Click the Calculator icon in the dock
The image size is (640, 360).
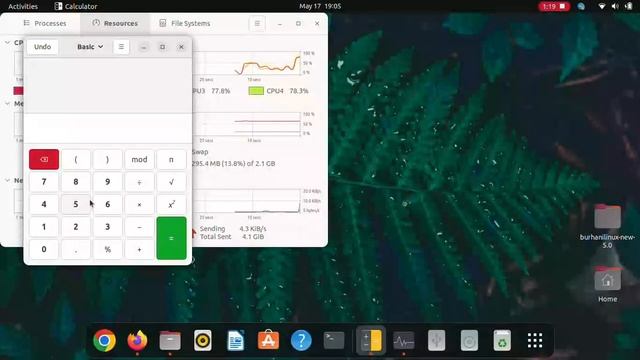[371, 340]
